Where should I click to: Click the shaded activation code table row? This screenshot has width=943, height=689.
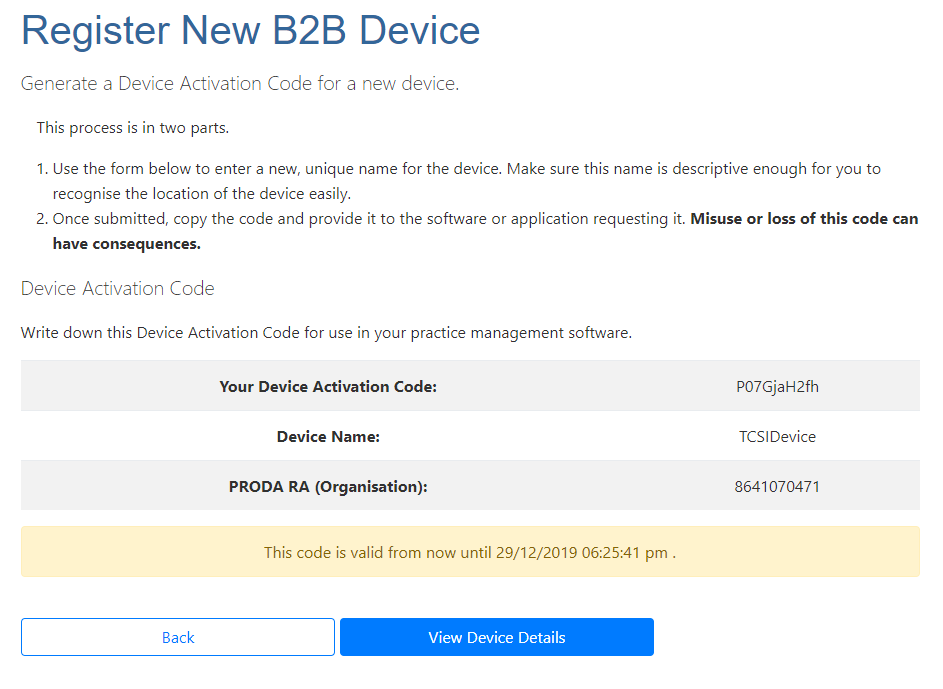(x=470, y=386)
